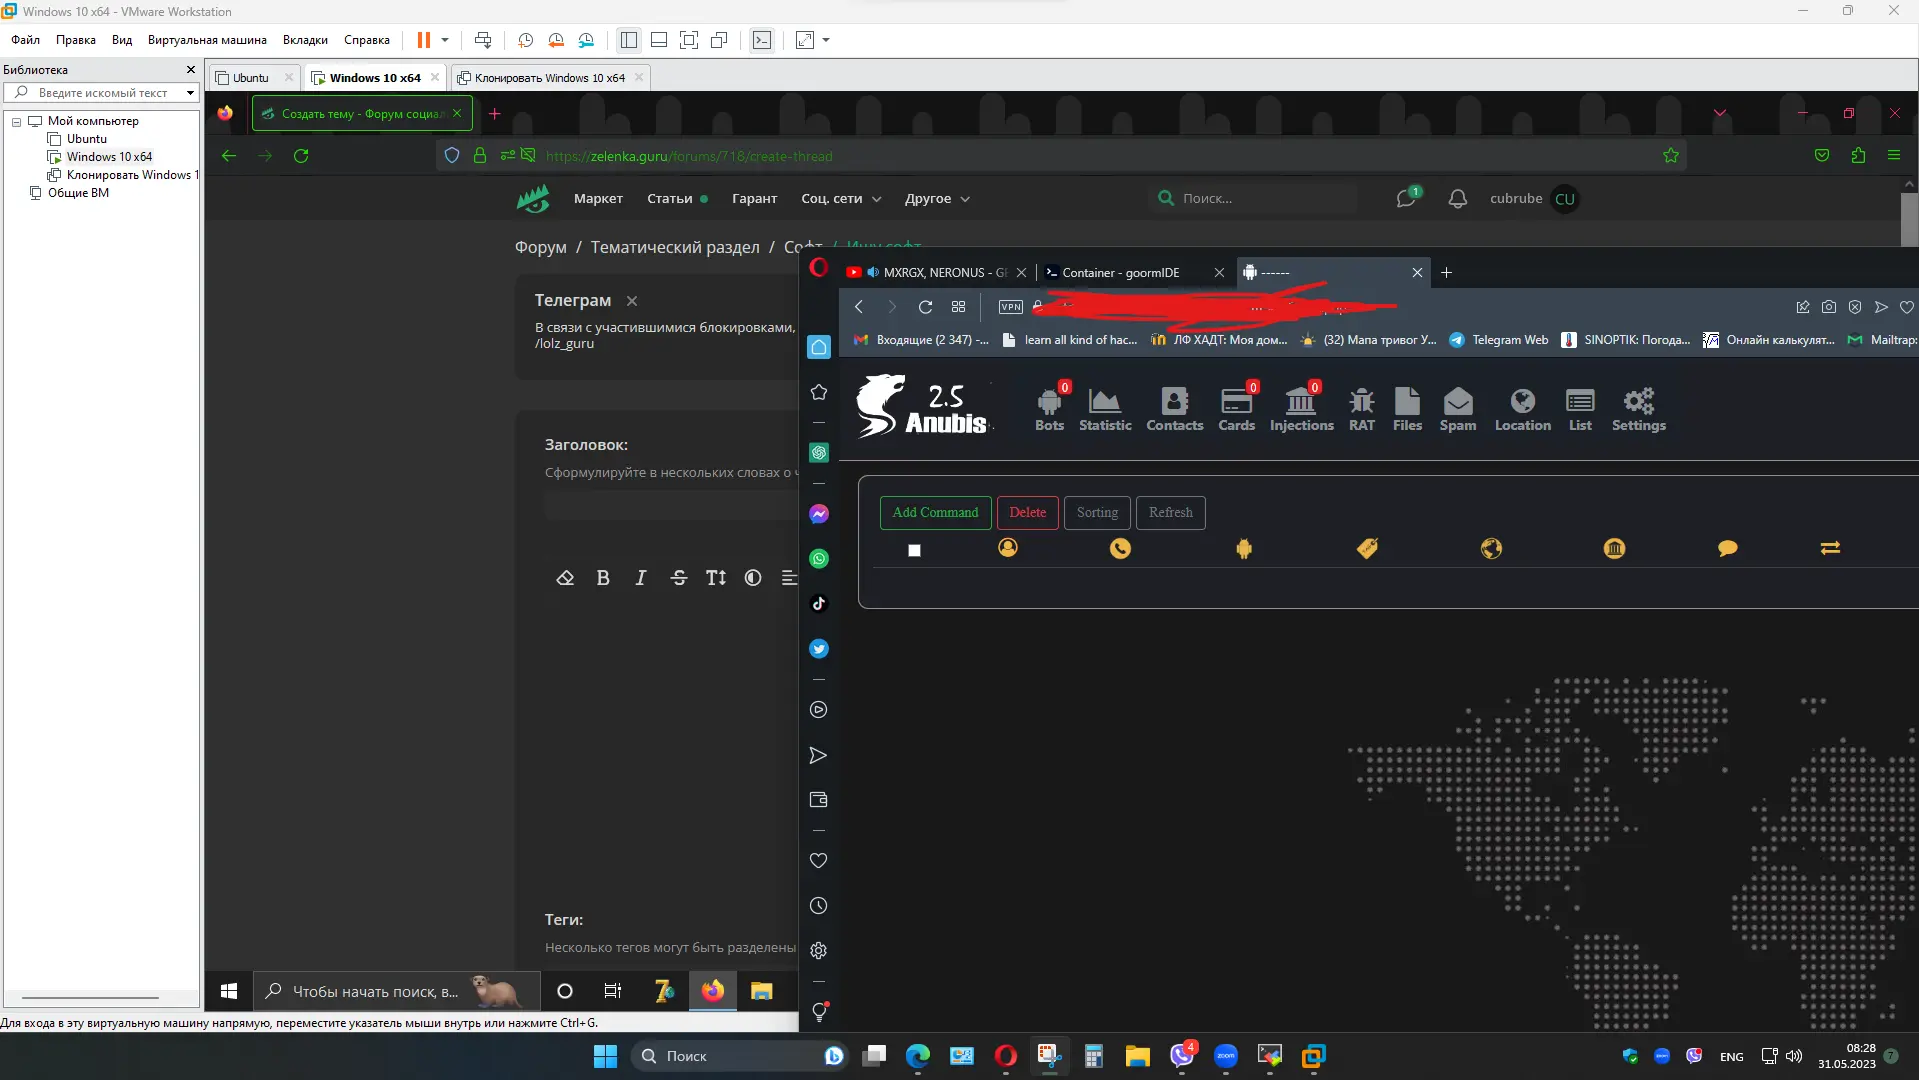Open the pause button dropdown arrow in VMware
Viewport: 1919px width, 1080px height.
445,40
